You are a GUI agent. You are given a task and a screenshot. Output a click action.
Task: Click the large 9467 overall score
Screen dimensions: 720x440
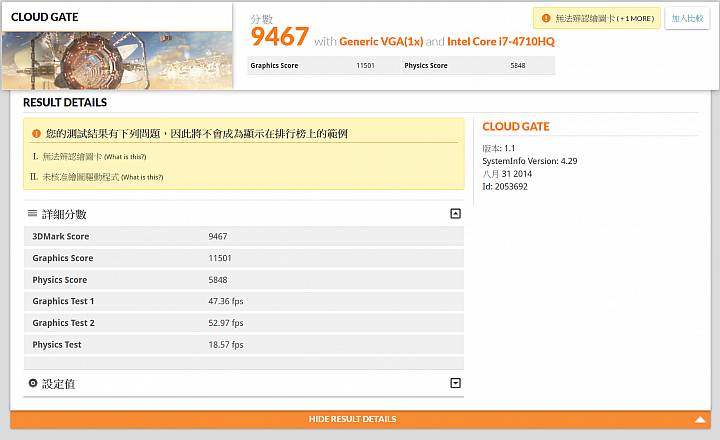coord(280,37)
